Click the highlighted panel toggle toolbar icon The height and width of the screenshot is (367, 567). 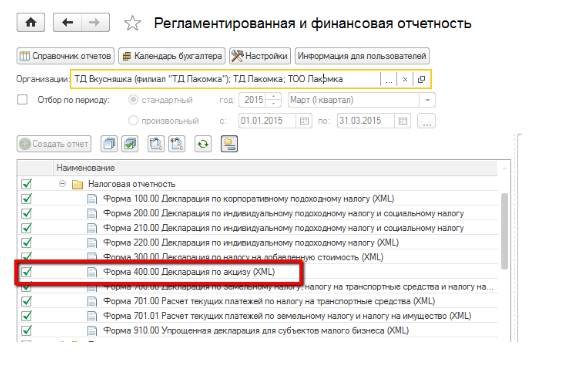click(x=229, y=144)
